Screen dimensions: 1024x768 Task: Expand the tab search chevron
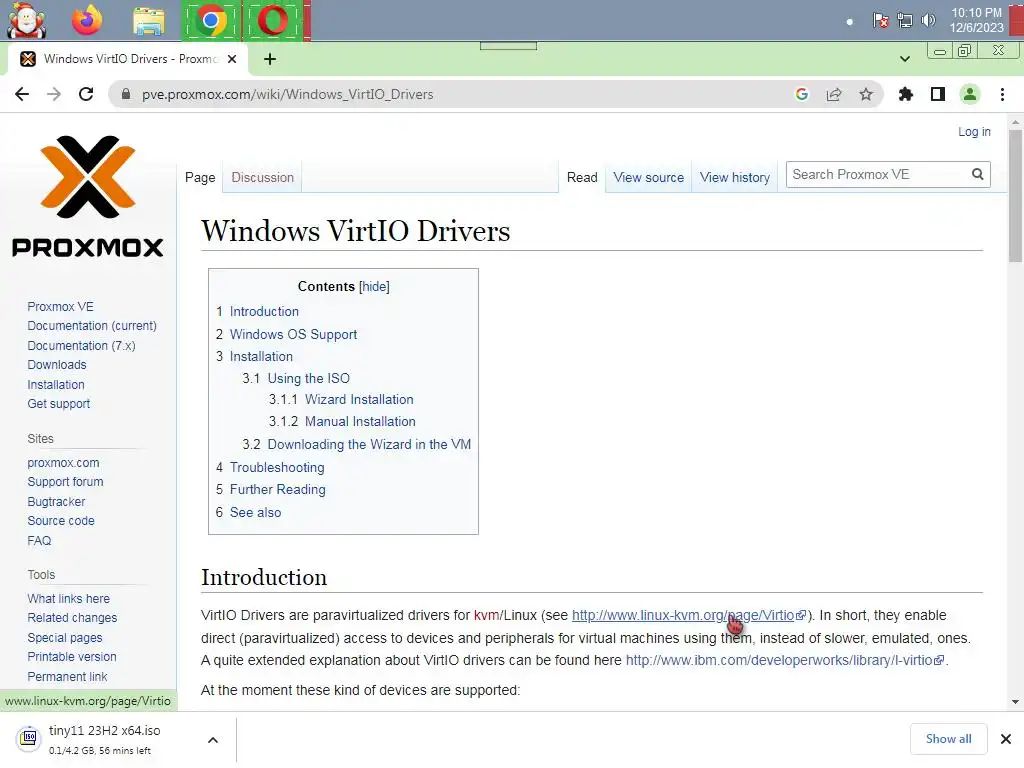(904, 59)
